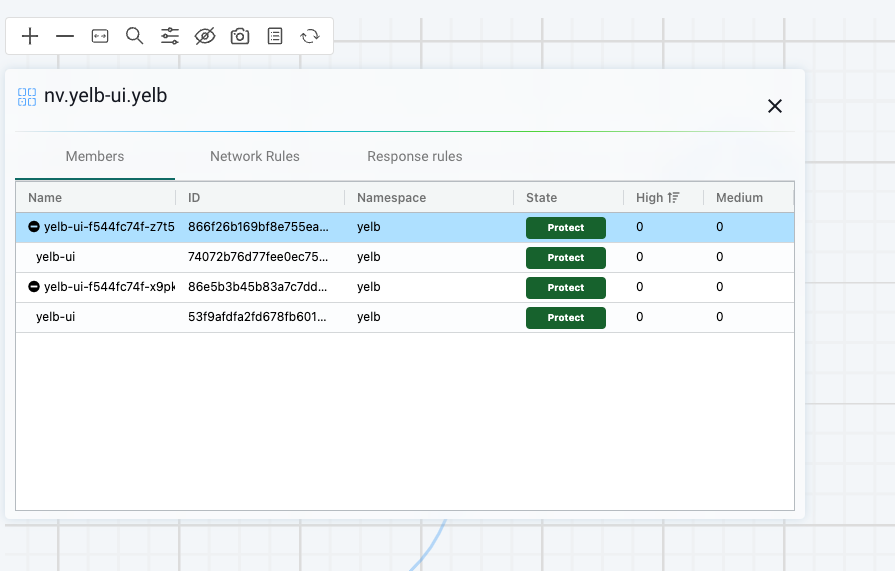Select the yelb-ui-f544fc74f-z7t5 pod name
The image size is (895, 571).
109,227
